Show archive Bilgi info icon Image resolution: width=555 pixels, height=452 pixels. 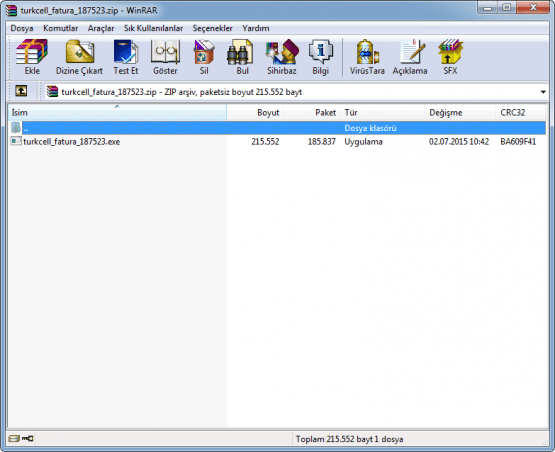321,52
